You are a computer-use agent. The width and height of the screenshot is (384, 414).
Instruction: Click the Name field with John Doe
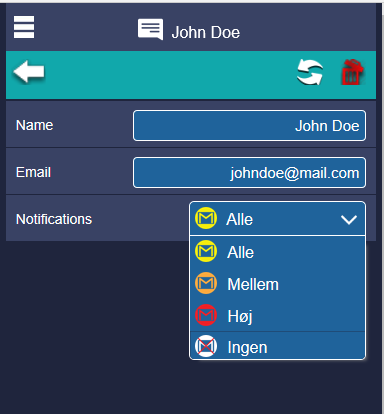(249, 126)
